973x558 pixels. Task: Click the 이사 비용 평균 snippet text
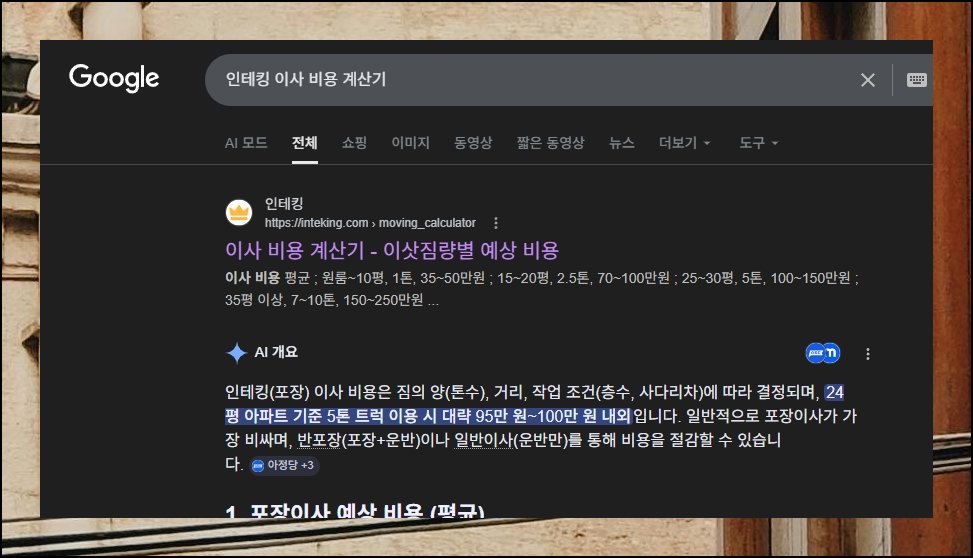tap(267, 278)
